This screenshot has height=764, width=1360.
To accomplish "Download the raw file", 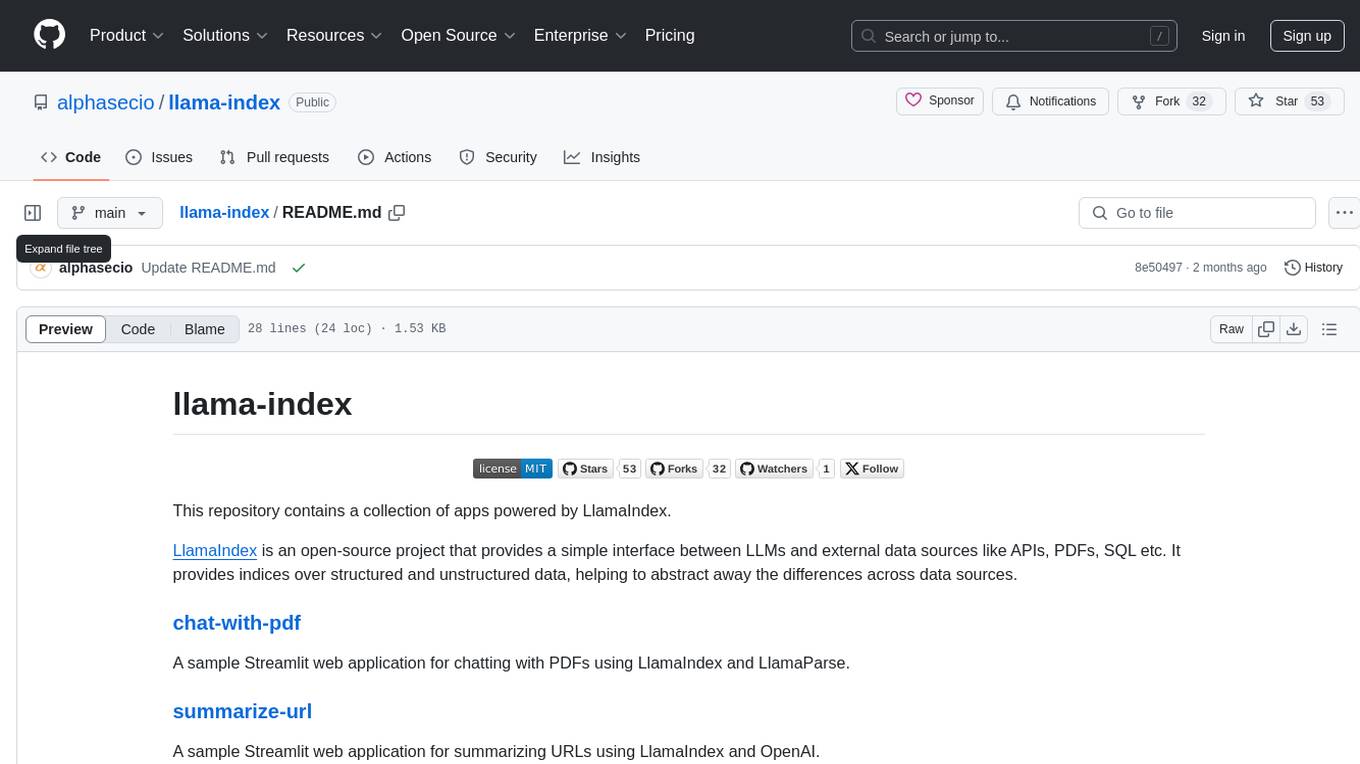I will tap(1293, 329).
